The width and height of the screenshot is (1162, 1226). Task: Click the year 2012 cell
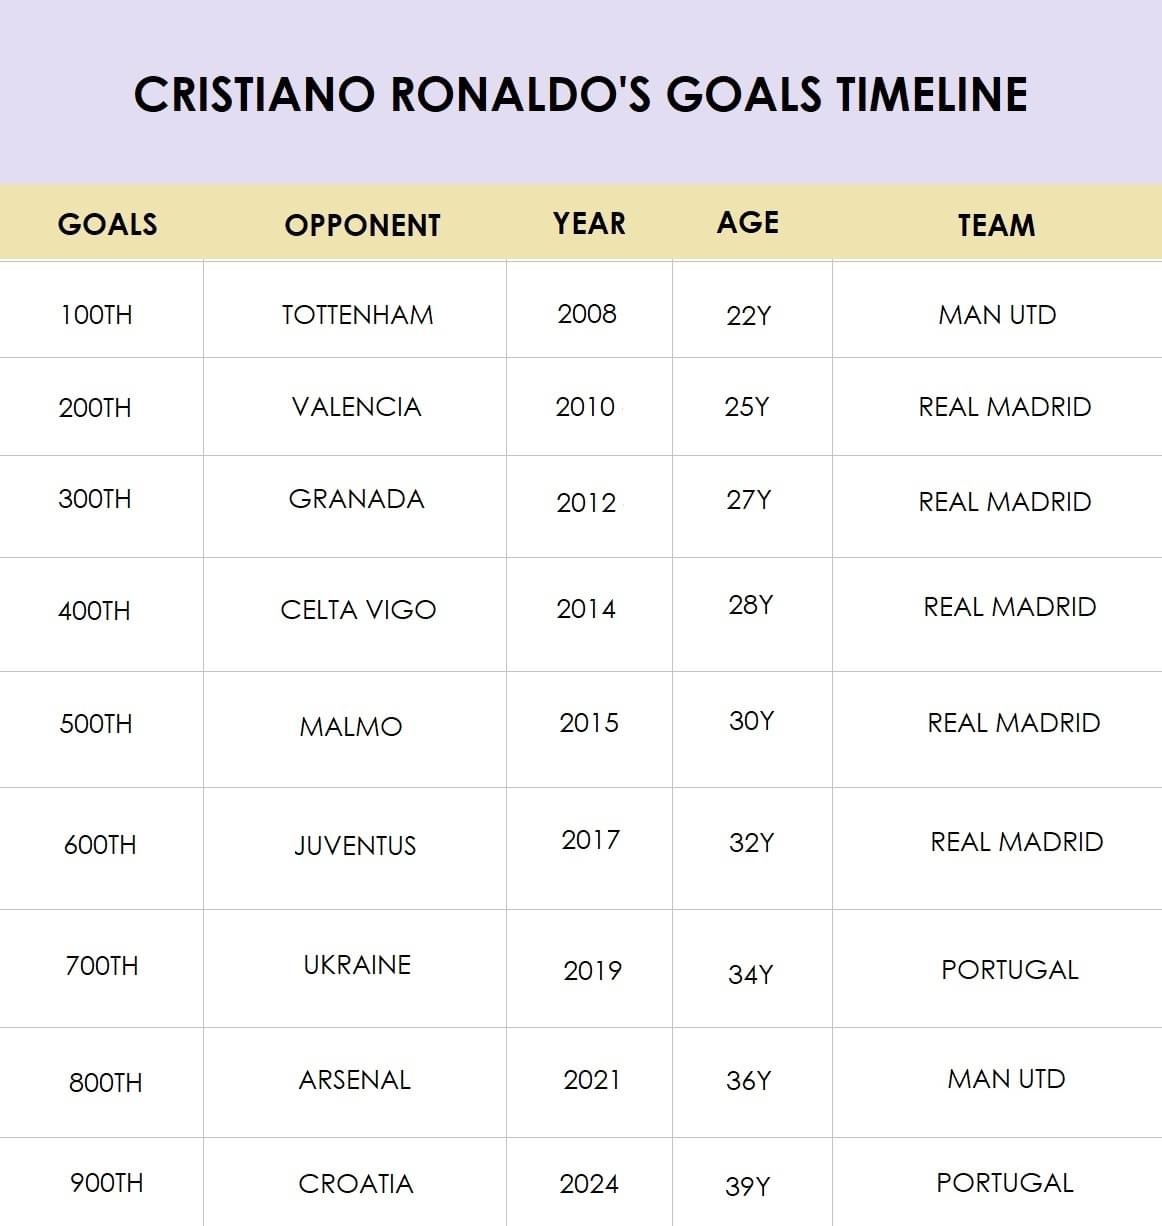[587, 502]
